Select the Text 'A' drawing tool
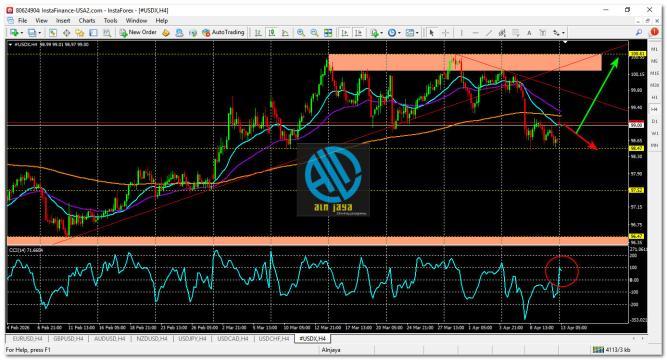This screenshot has height=360, width=667. coord(529,33)
